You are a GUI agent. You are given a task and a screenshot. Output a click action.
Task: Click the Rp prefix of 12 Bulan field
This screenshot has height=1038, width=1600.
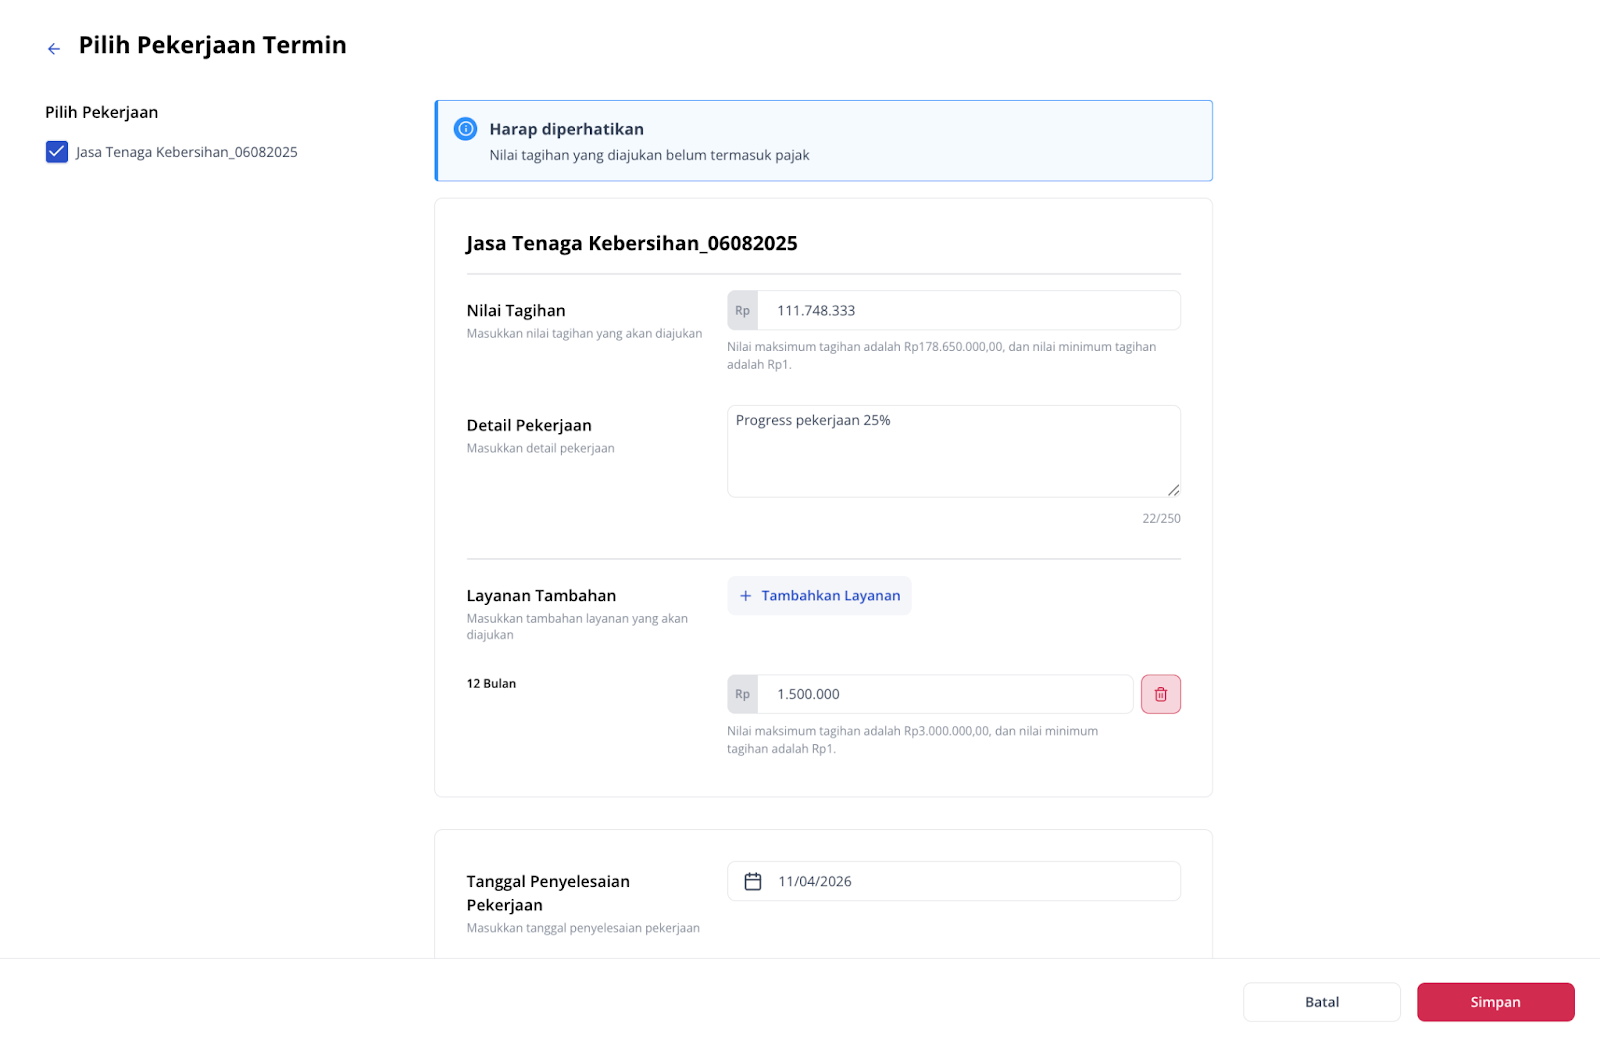(743, 694)
